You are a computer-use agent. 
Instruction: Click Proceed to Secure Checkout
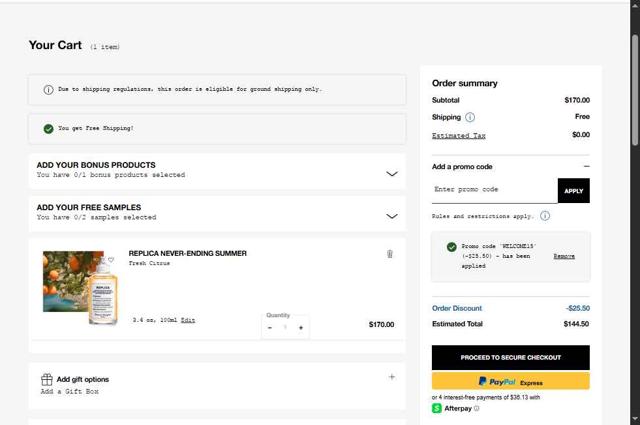point(511,358)
